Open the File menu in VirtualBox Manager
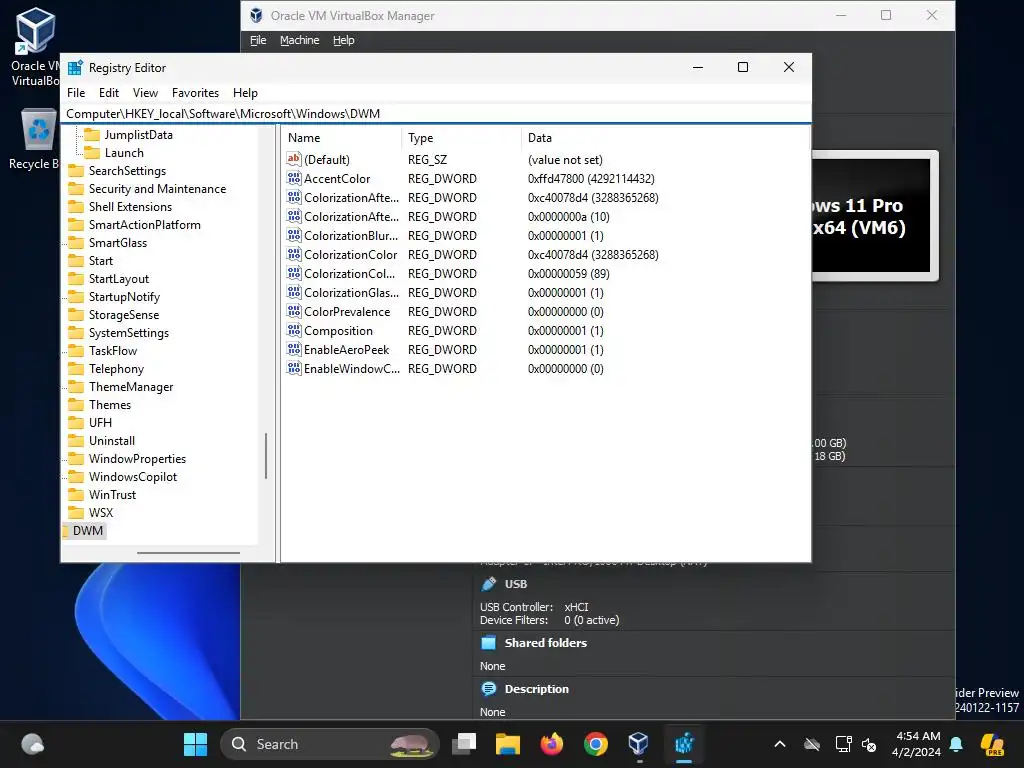 [x=258, y=40]
